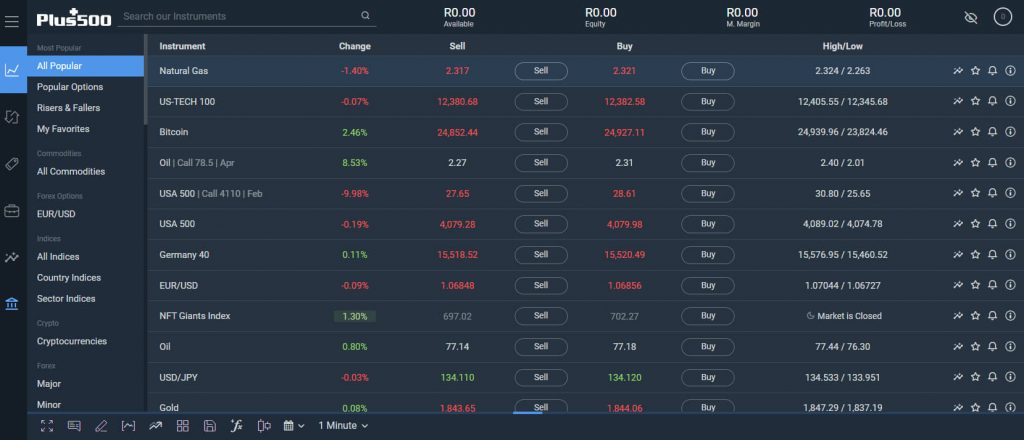Open My Favorites list
The height and width of the screenshot is (440, 1024).
click(x=63, y=129)
